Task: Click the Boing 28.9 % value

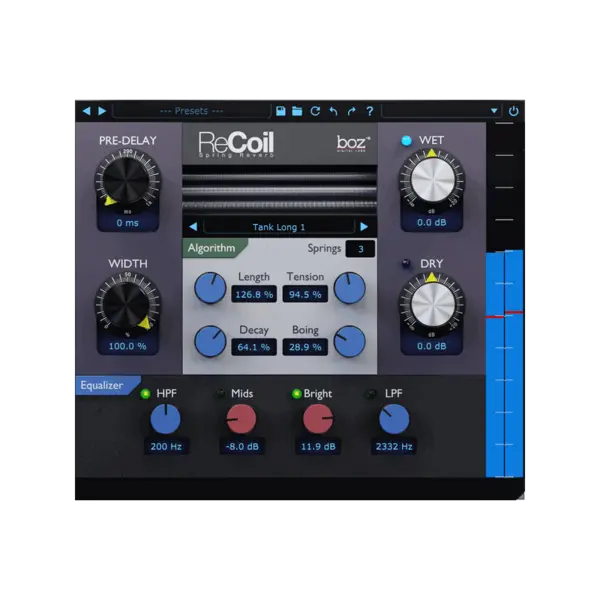Action: click(x=305, y=347)
